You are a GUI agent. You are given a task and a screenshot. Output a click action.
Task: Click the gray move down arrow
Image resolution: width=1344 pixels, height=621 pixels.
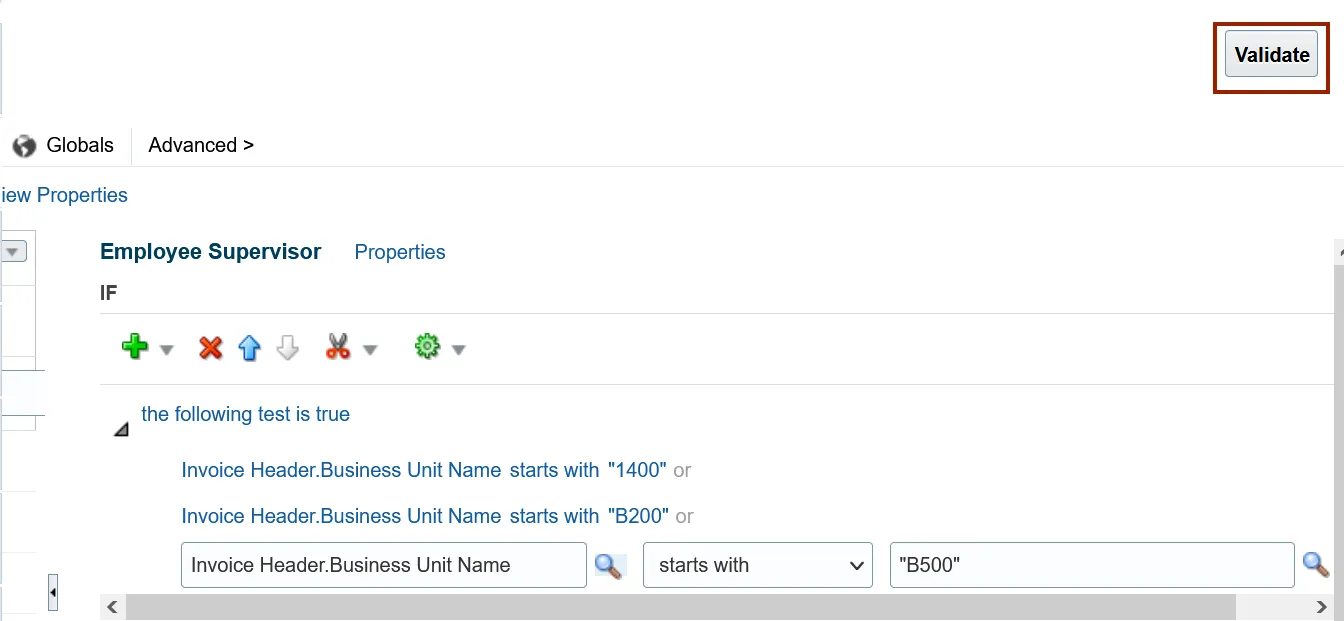click(288, 348)
